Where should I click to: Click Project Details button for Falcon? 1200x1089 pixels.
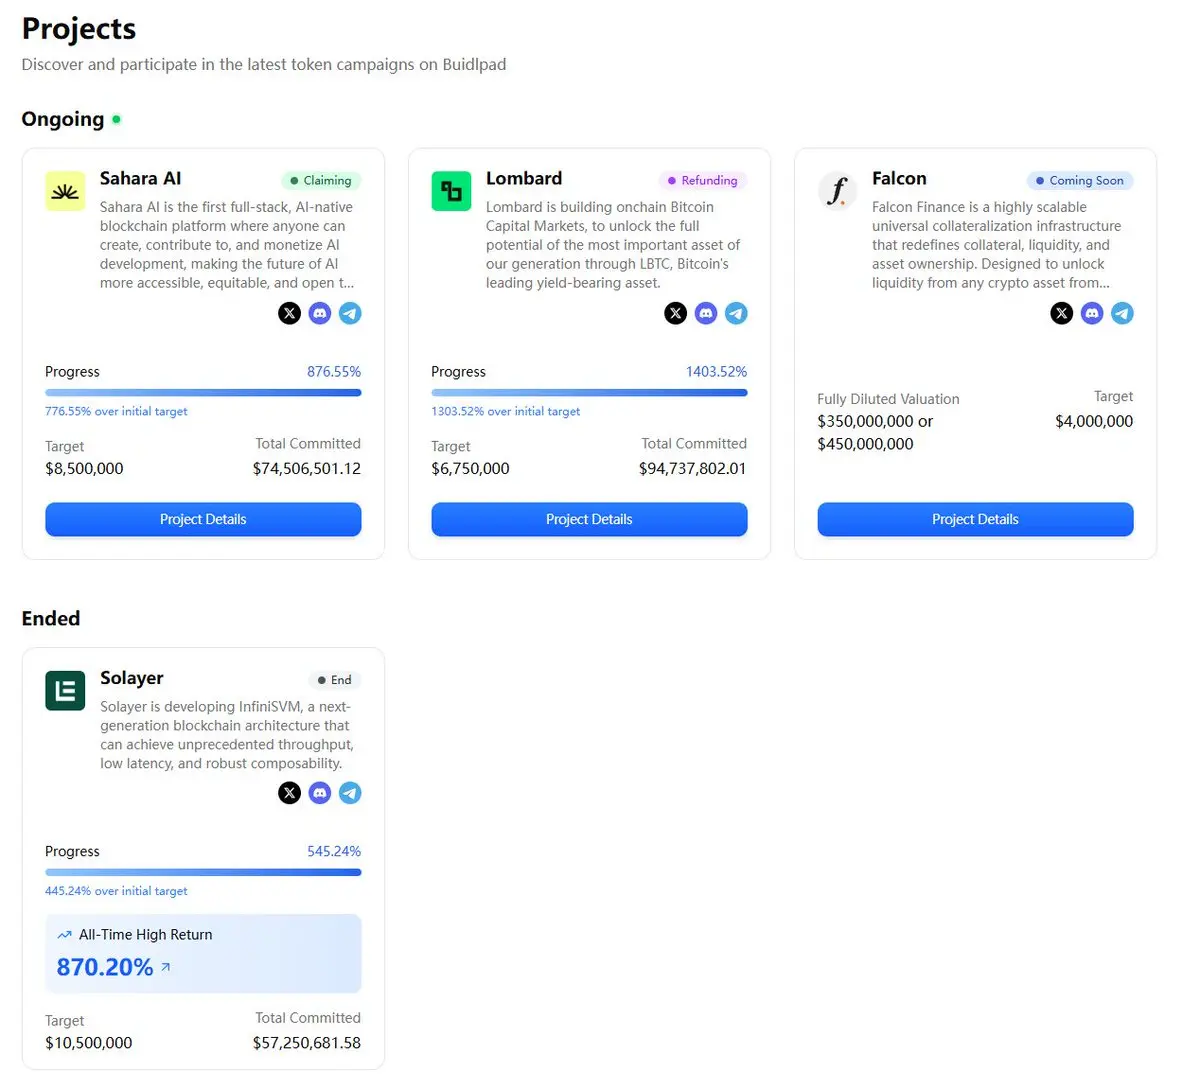click(975, 519)
